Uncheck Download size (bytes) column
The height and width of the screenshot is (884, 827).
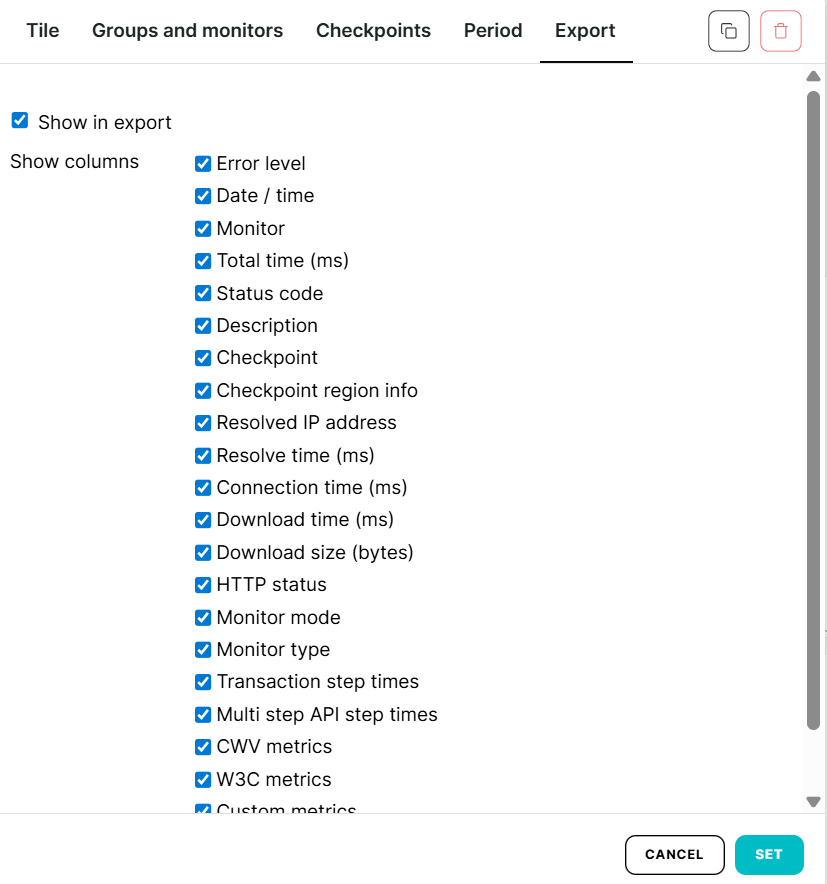203,553
